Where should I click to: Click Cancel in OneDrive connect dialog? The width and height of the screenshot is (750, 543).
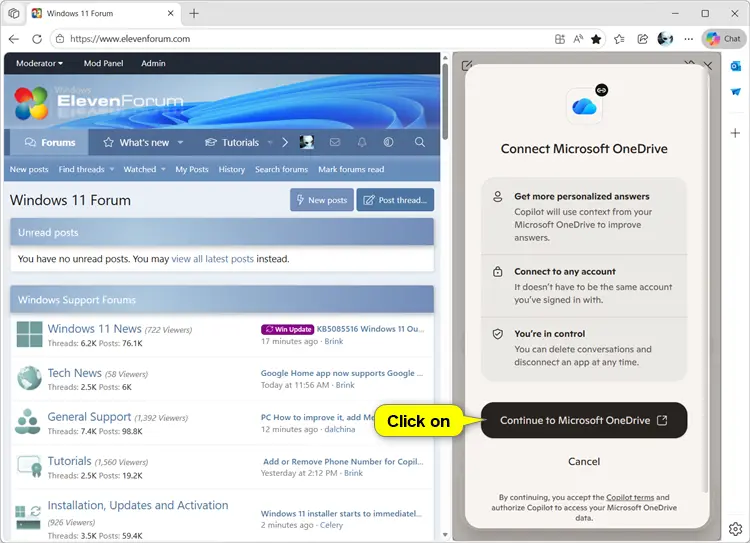pos(584,461)
